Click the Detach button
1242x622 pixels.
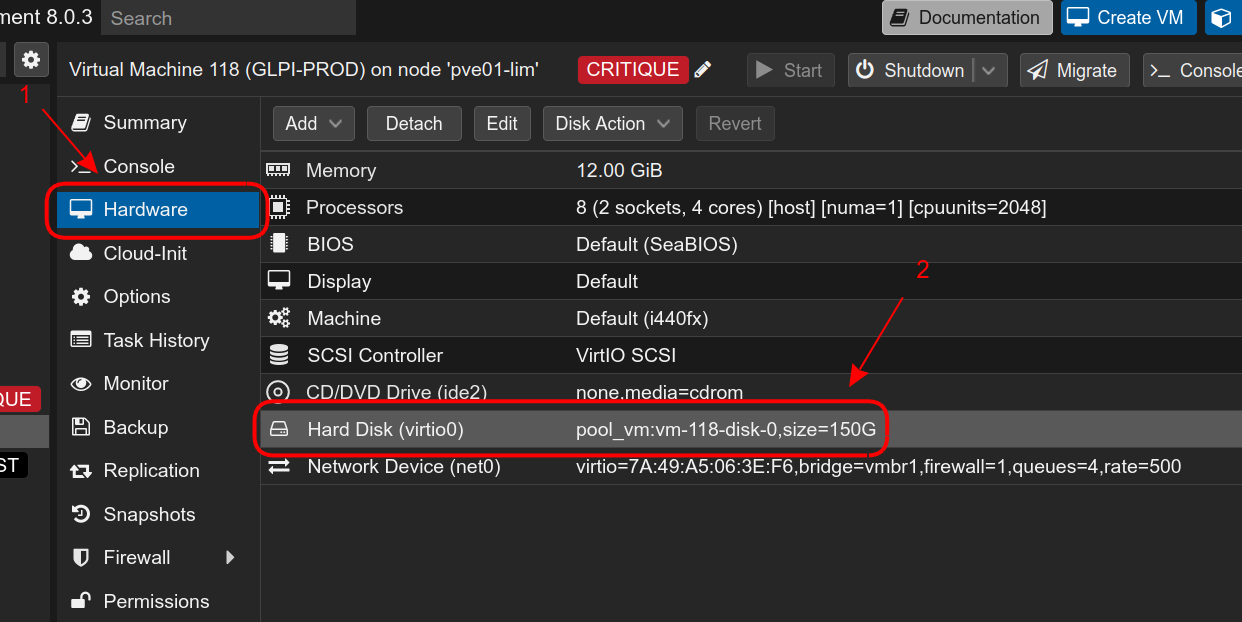(414, 123)
